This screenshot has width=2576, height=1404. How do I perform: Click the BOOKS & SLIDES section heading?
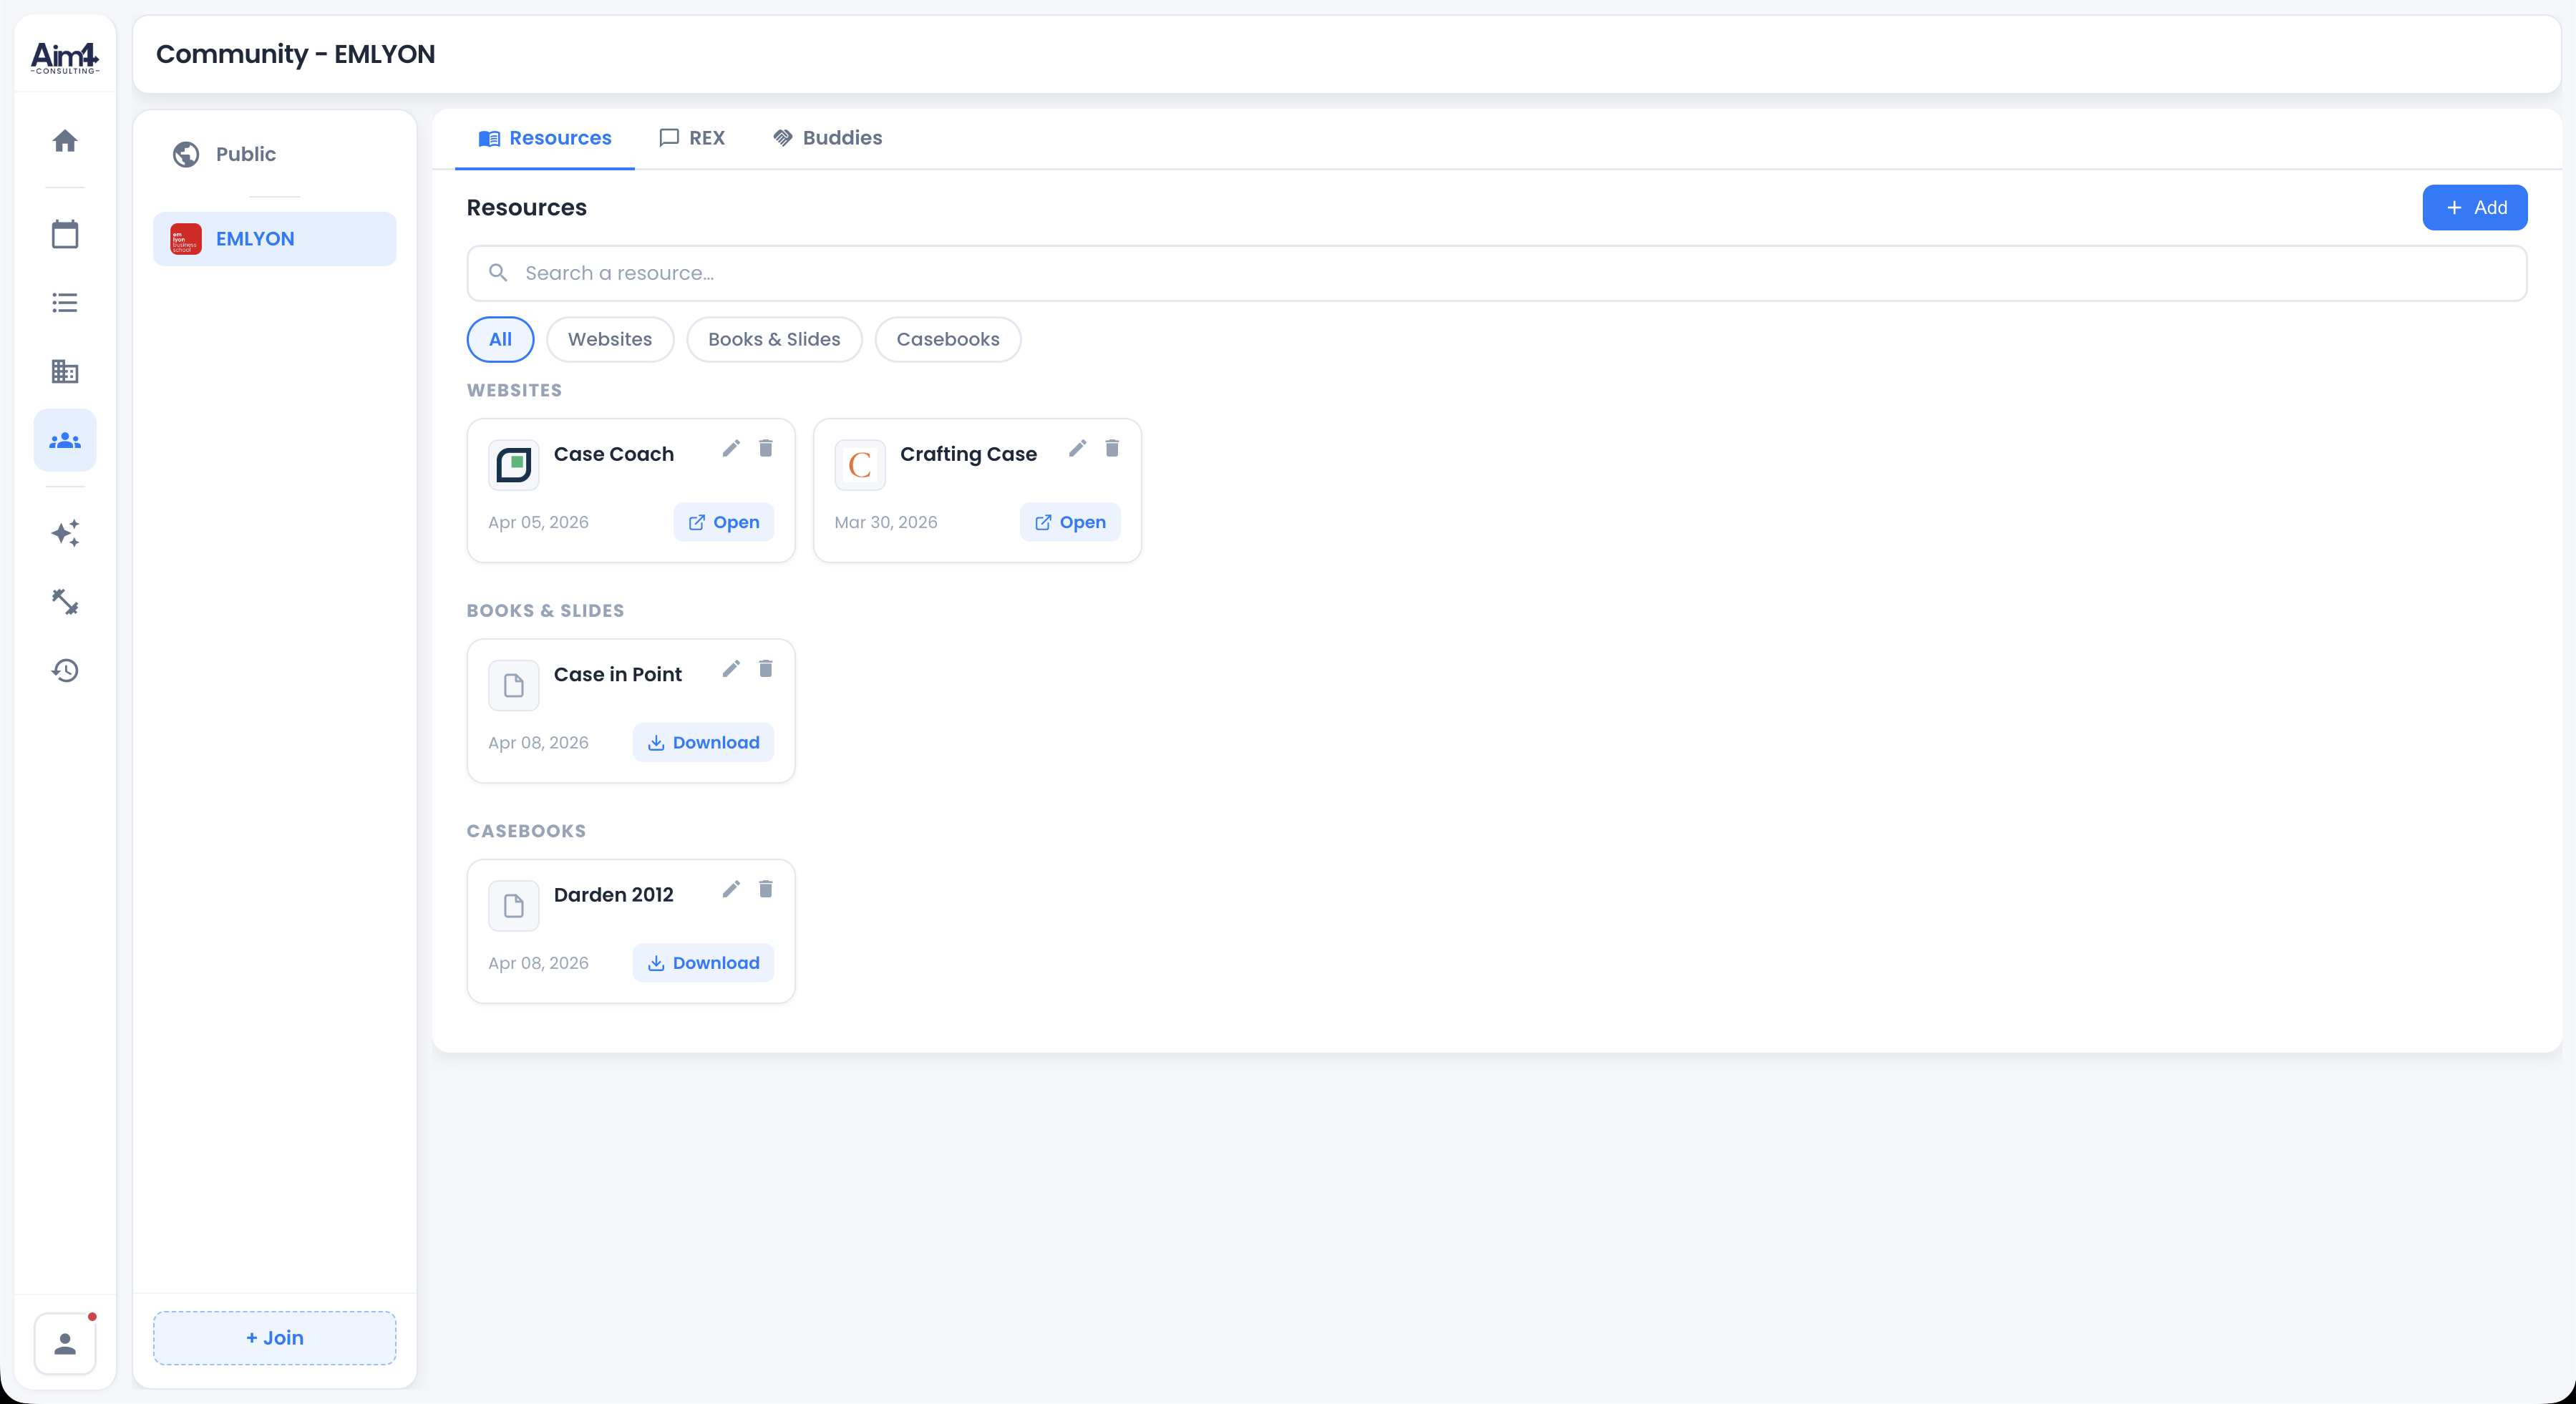545,611
